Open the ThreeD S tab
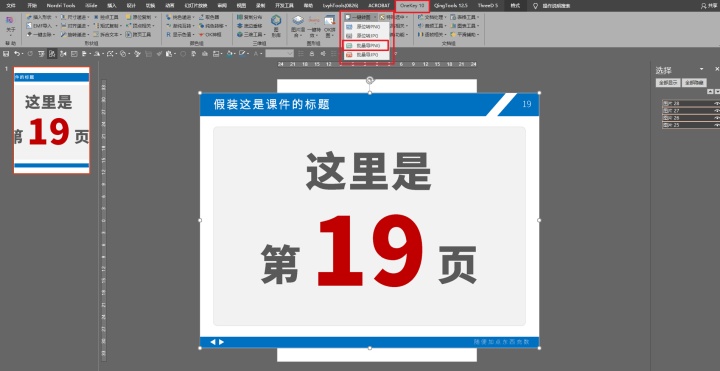Viewport: 720px width, 371px height. [x=488, y=6]
